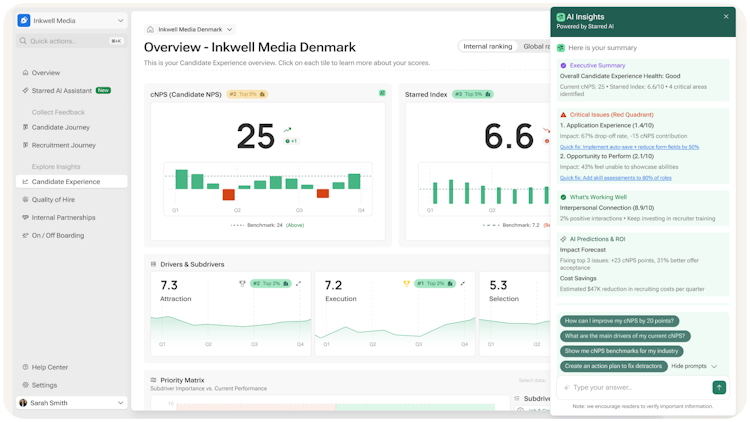This screenshot has height=422, width=750.
Task: Expand the Sarah Smith account menu
Action: click(121, 403)
